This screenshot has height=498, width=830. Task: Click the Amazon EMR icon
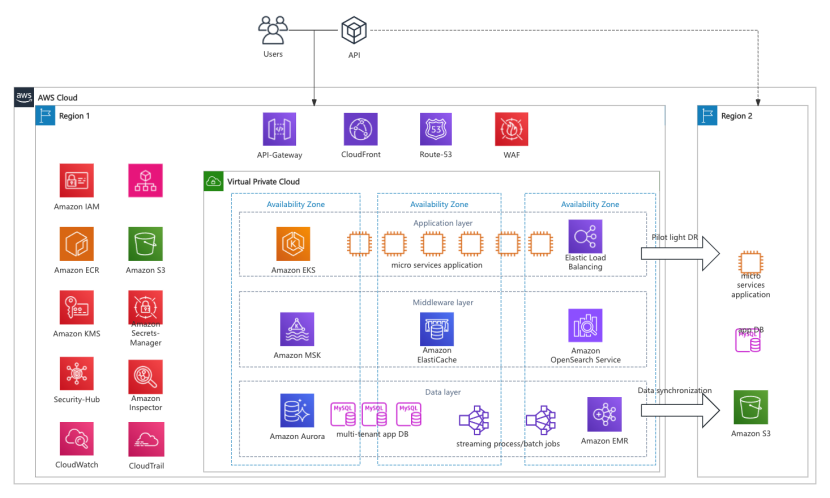click(x=605, y=414)
